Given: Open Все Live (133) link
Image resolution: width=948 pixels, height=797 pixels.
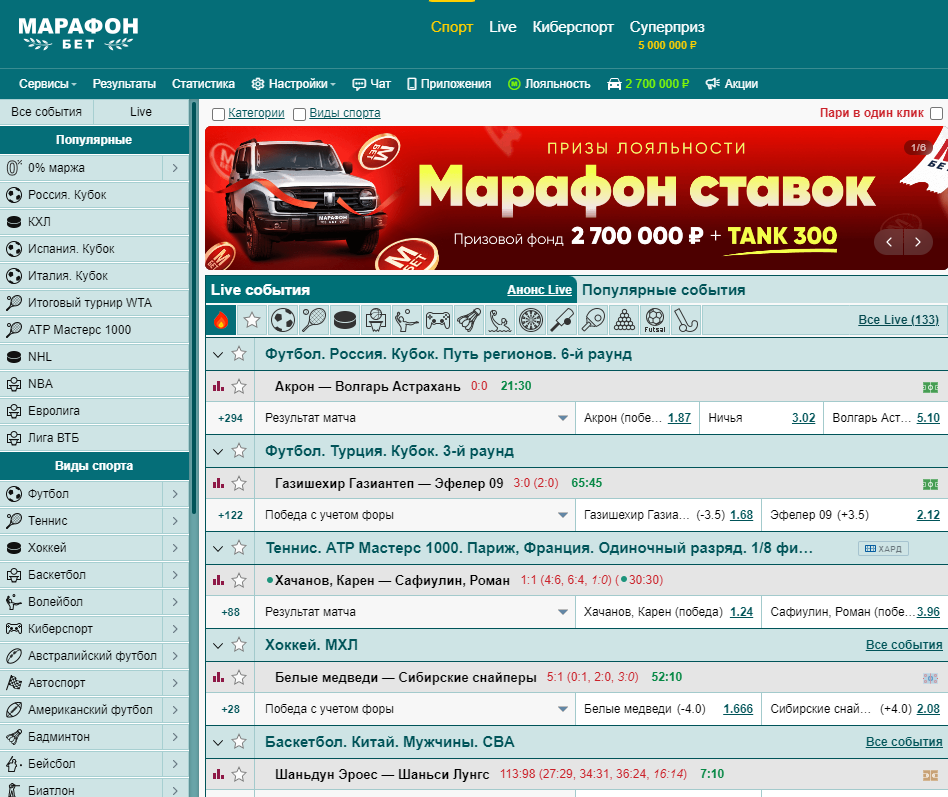Looking at the screenshot, I should coord(898,320).
